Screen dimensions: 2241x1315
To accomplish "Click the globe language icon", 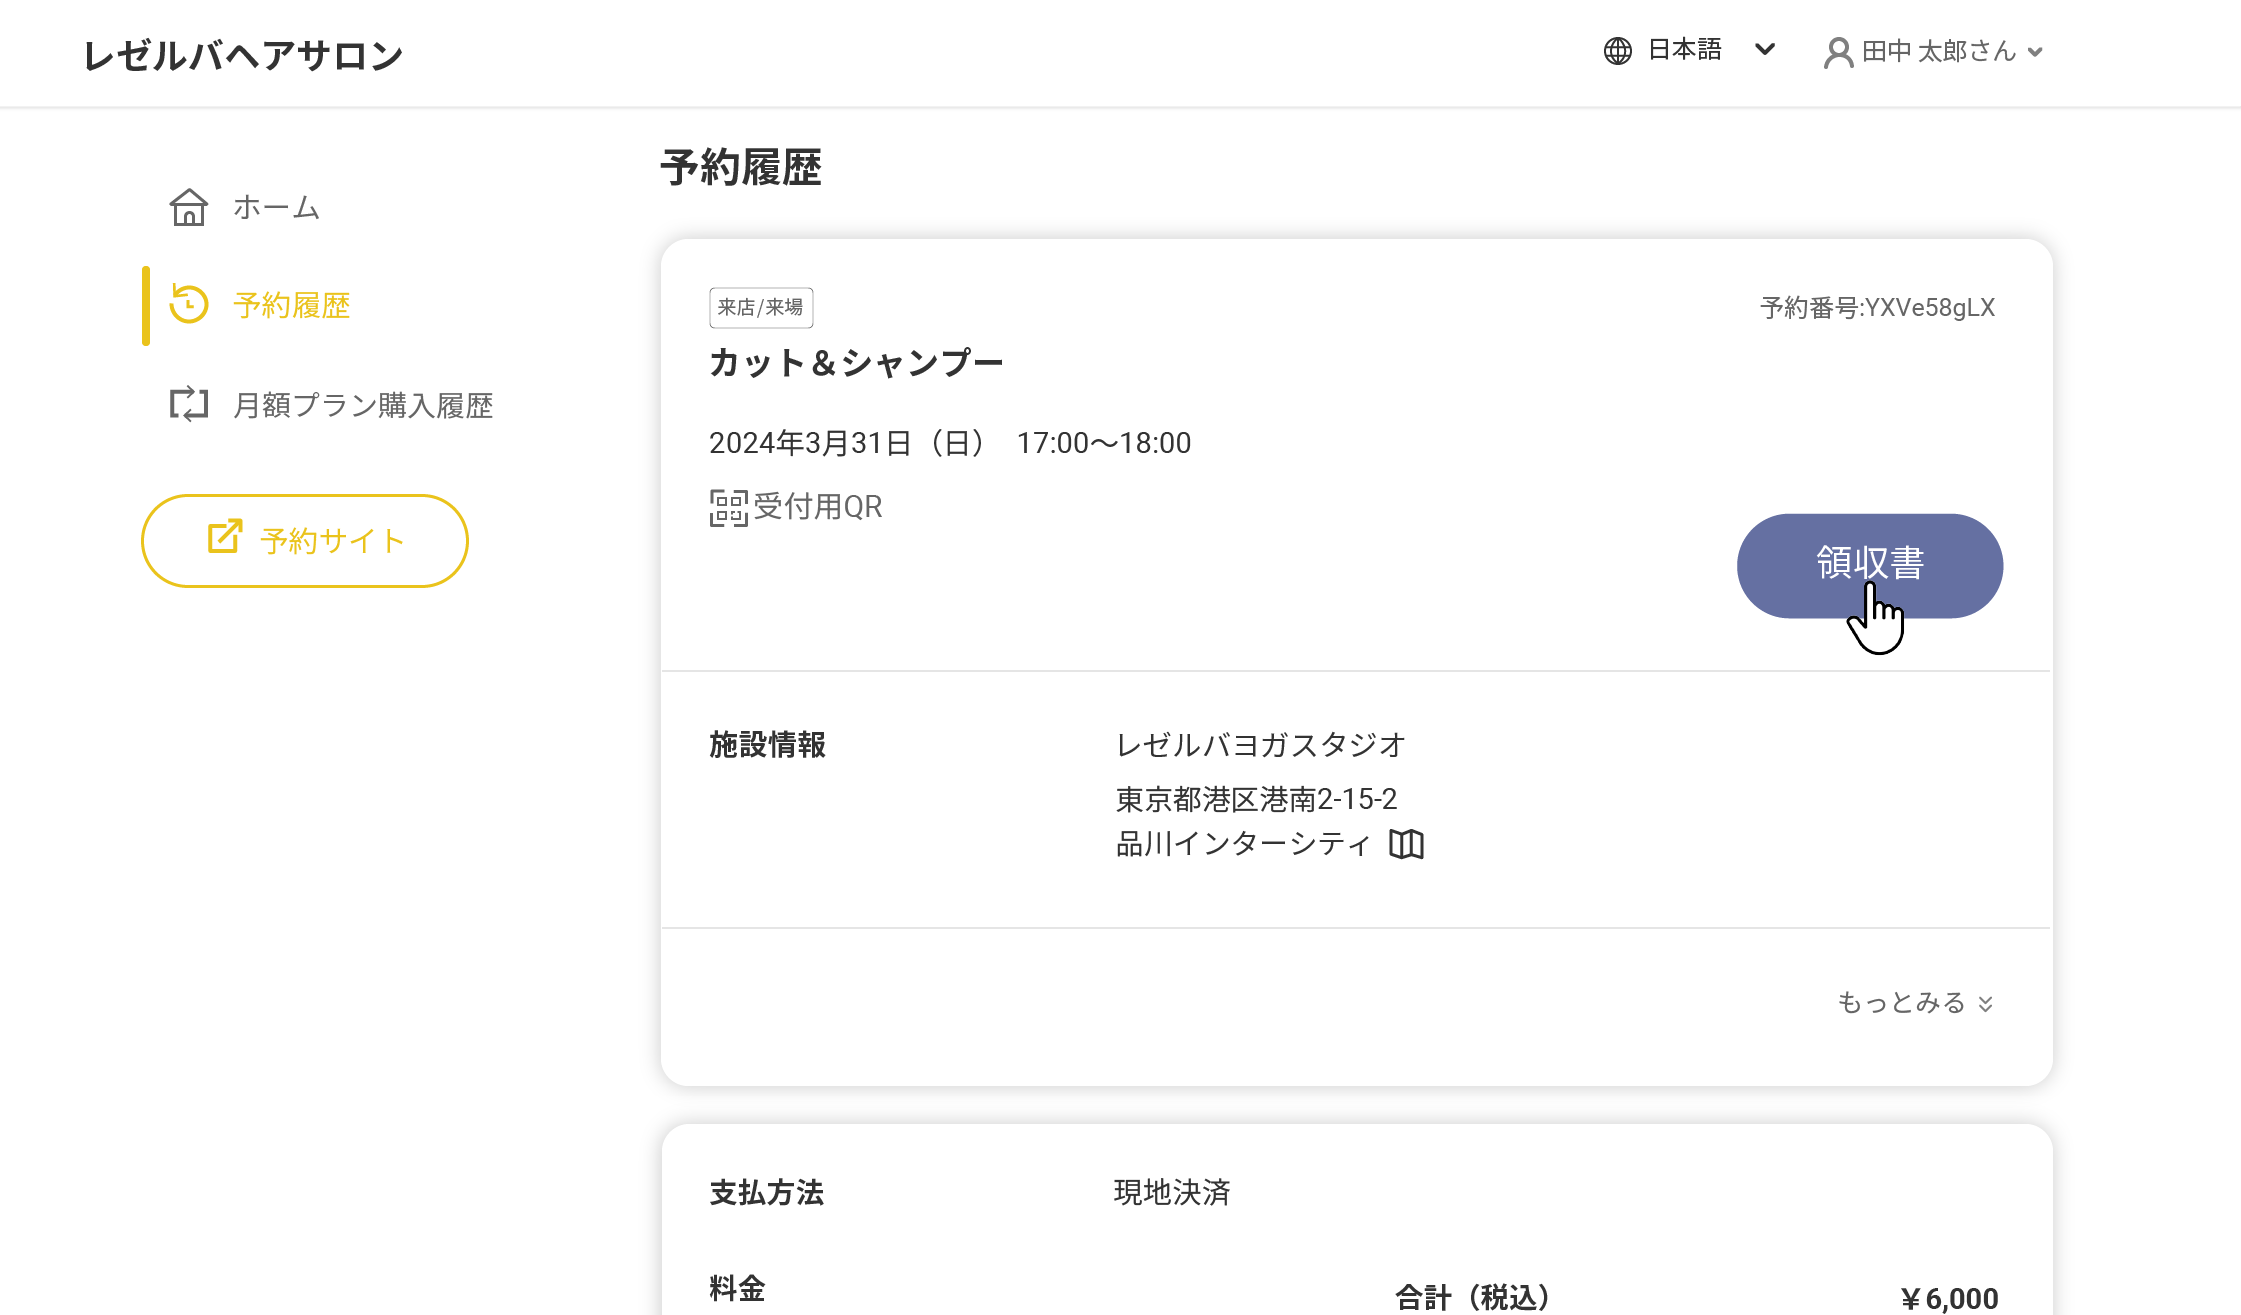I will [1617, 51].
